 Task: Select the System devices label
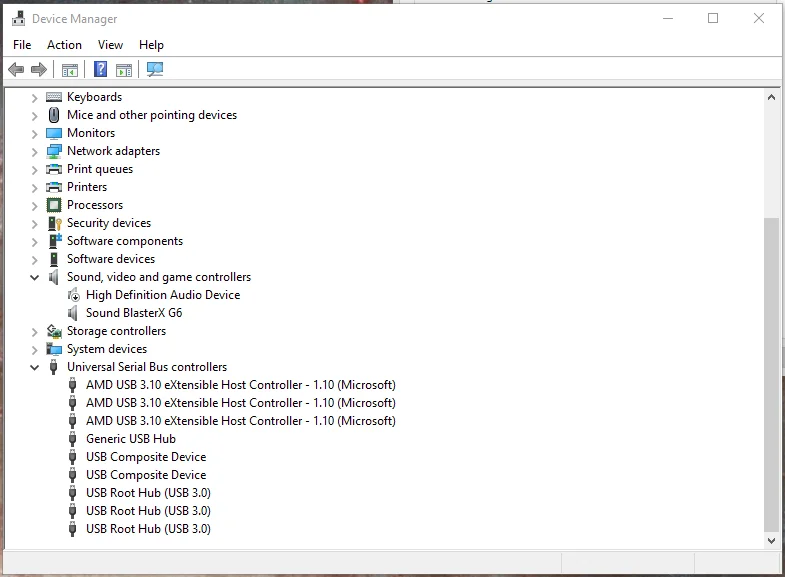[x=107, y=349]
